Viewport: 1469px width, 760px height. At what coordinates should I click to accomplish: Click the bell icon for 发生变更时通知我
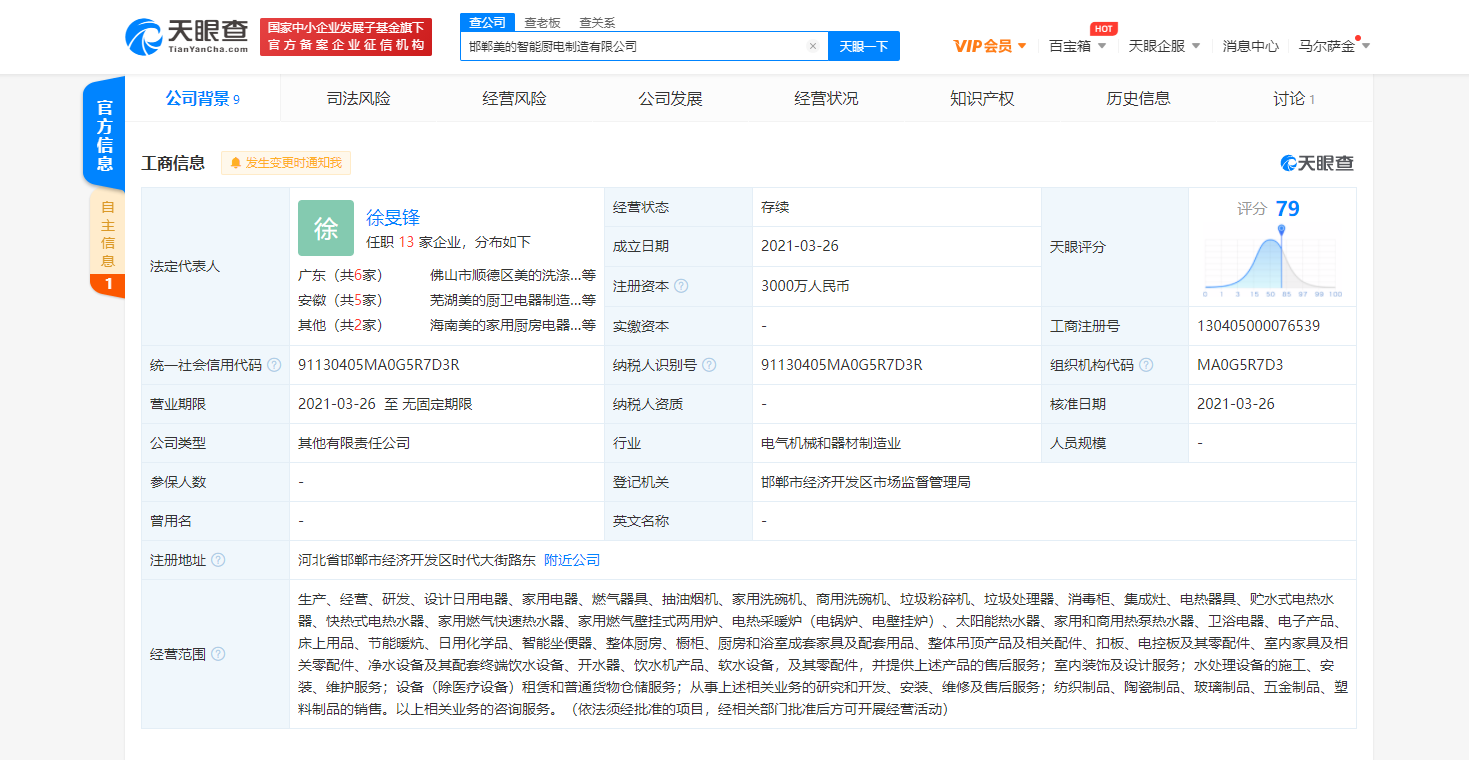click(x=236, y=163)
